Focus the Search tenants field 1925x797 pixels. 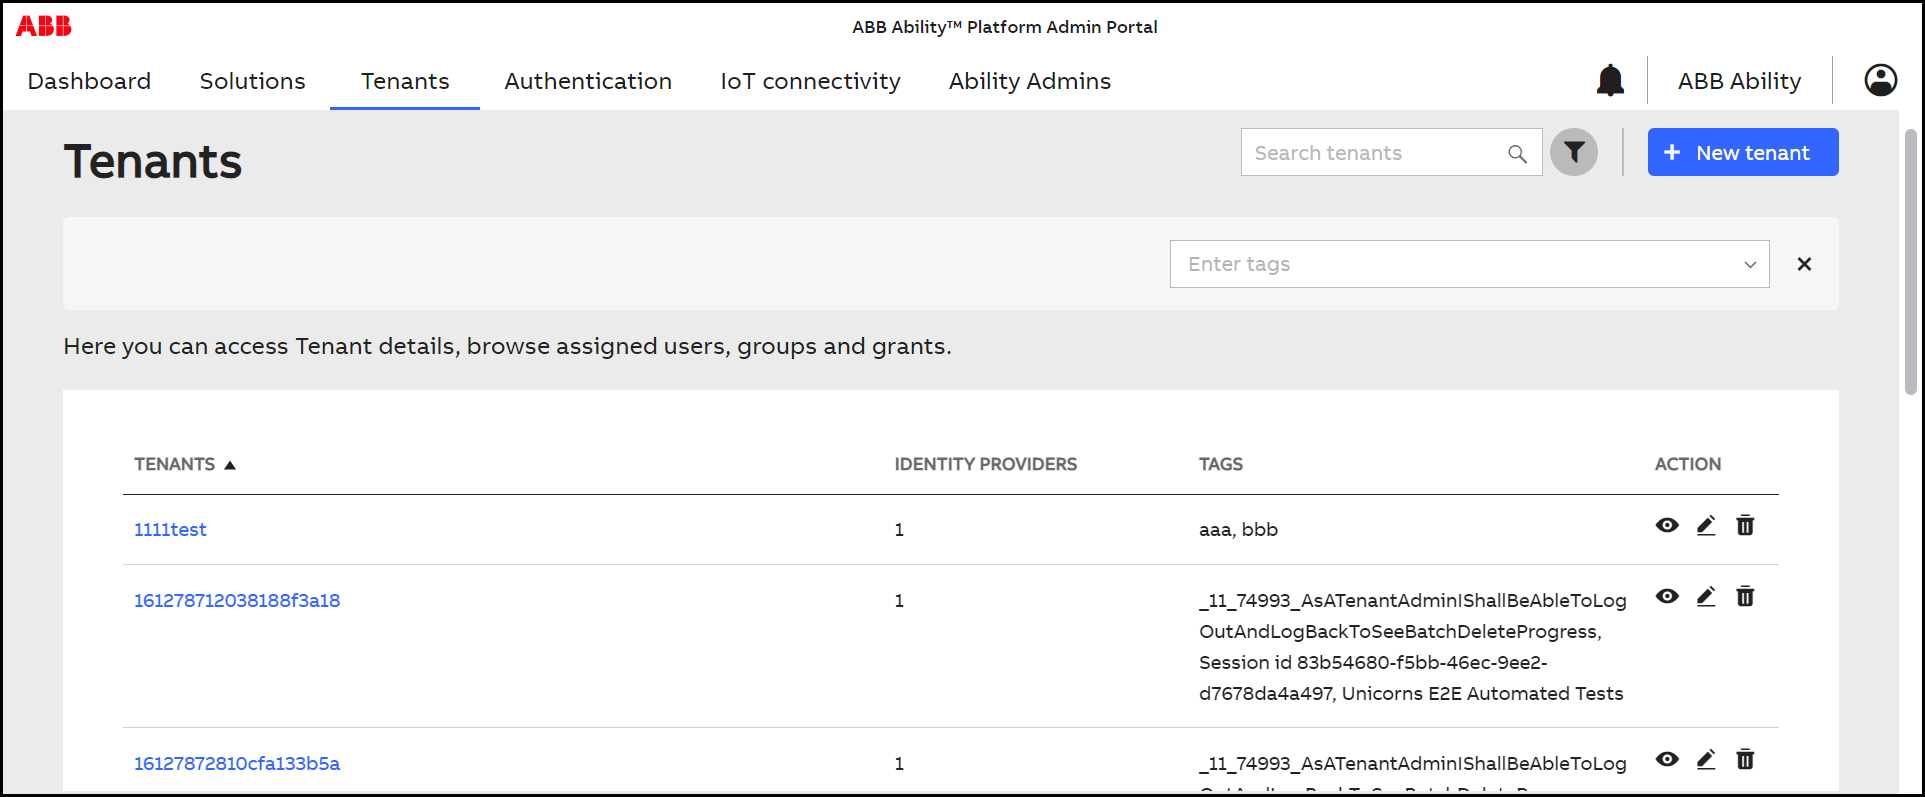[1391, 152]
